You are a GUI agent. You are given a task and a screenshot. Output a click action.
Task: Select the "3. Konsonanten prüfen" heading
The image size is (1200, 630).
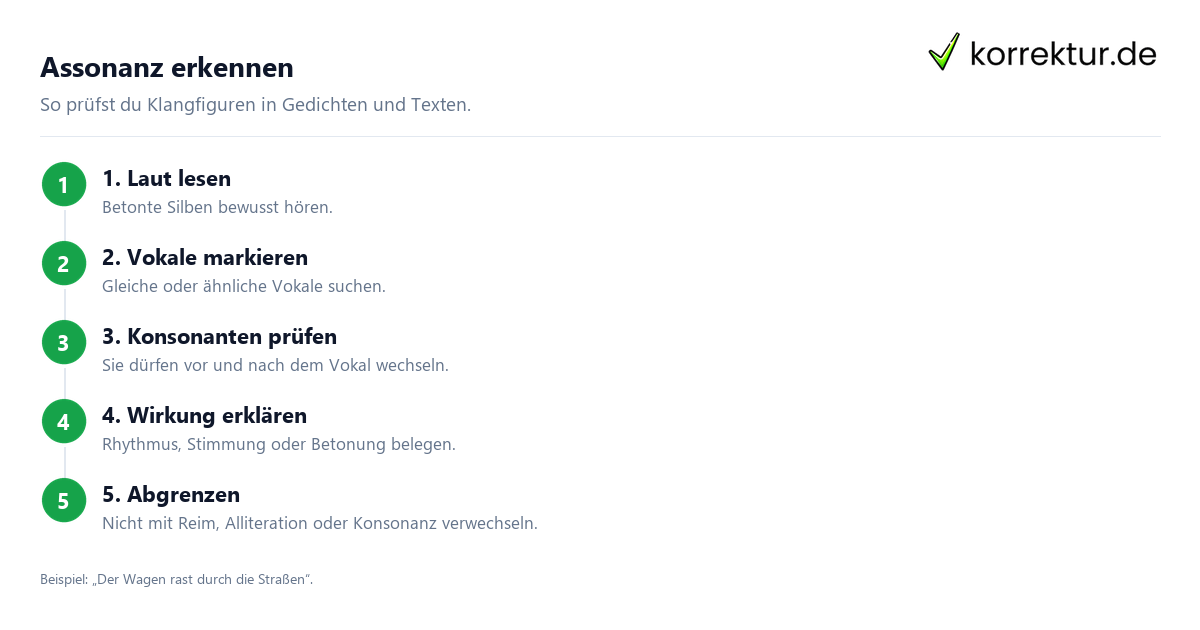(x=219, y=337)
